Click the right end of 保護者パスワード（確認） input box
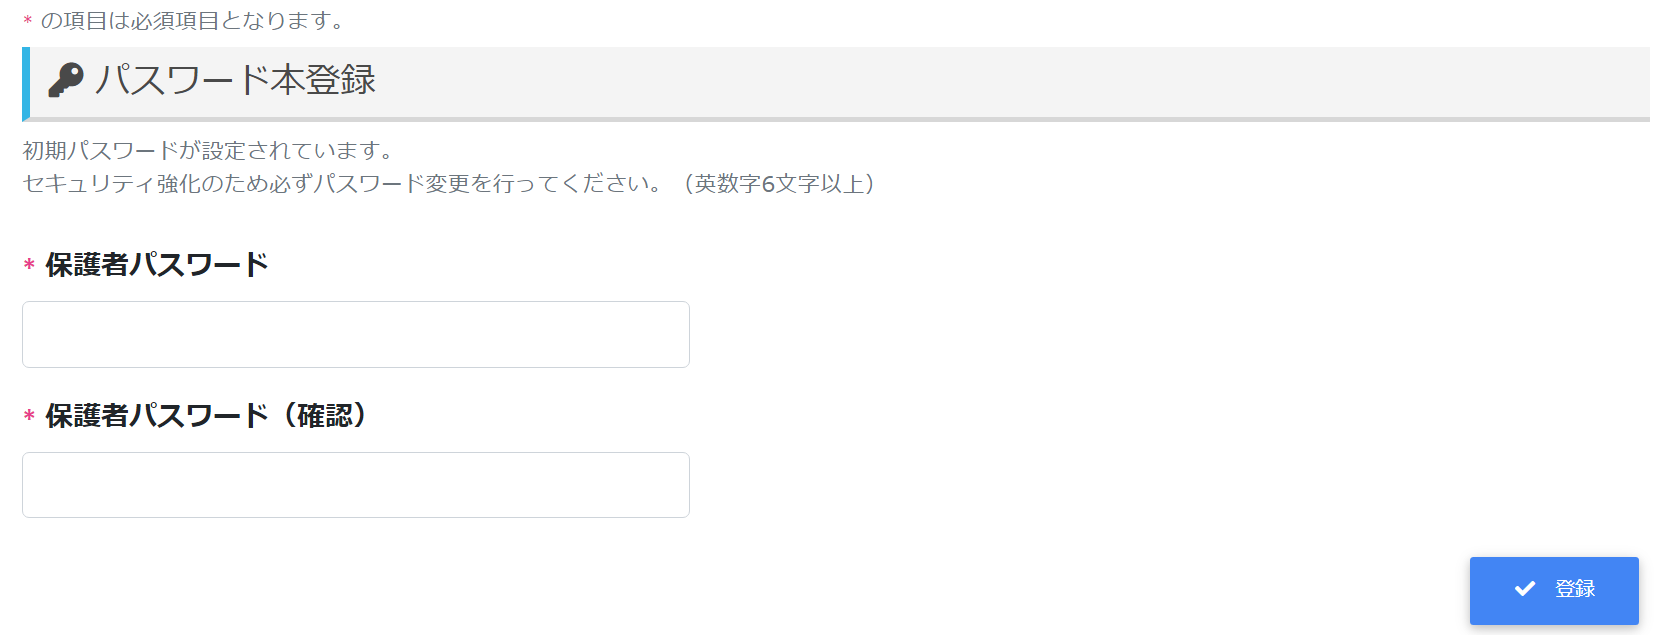Viewport: 1670px width, 635px height. 670,485
